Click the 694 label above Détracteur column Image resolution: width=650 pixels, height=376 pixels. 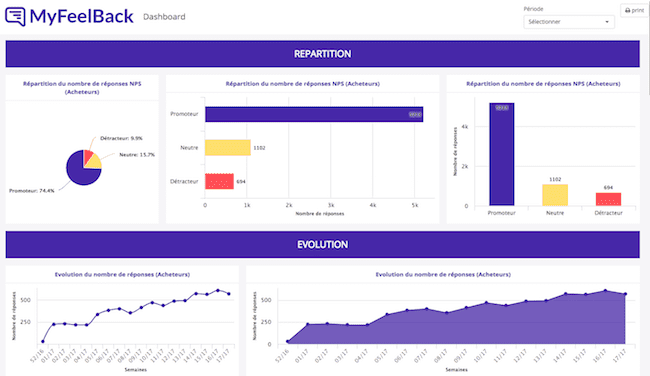pos(608,188)
